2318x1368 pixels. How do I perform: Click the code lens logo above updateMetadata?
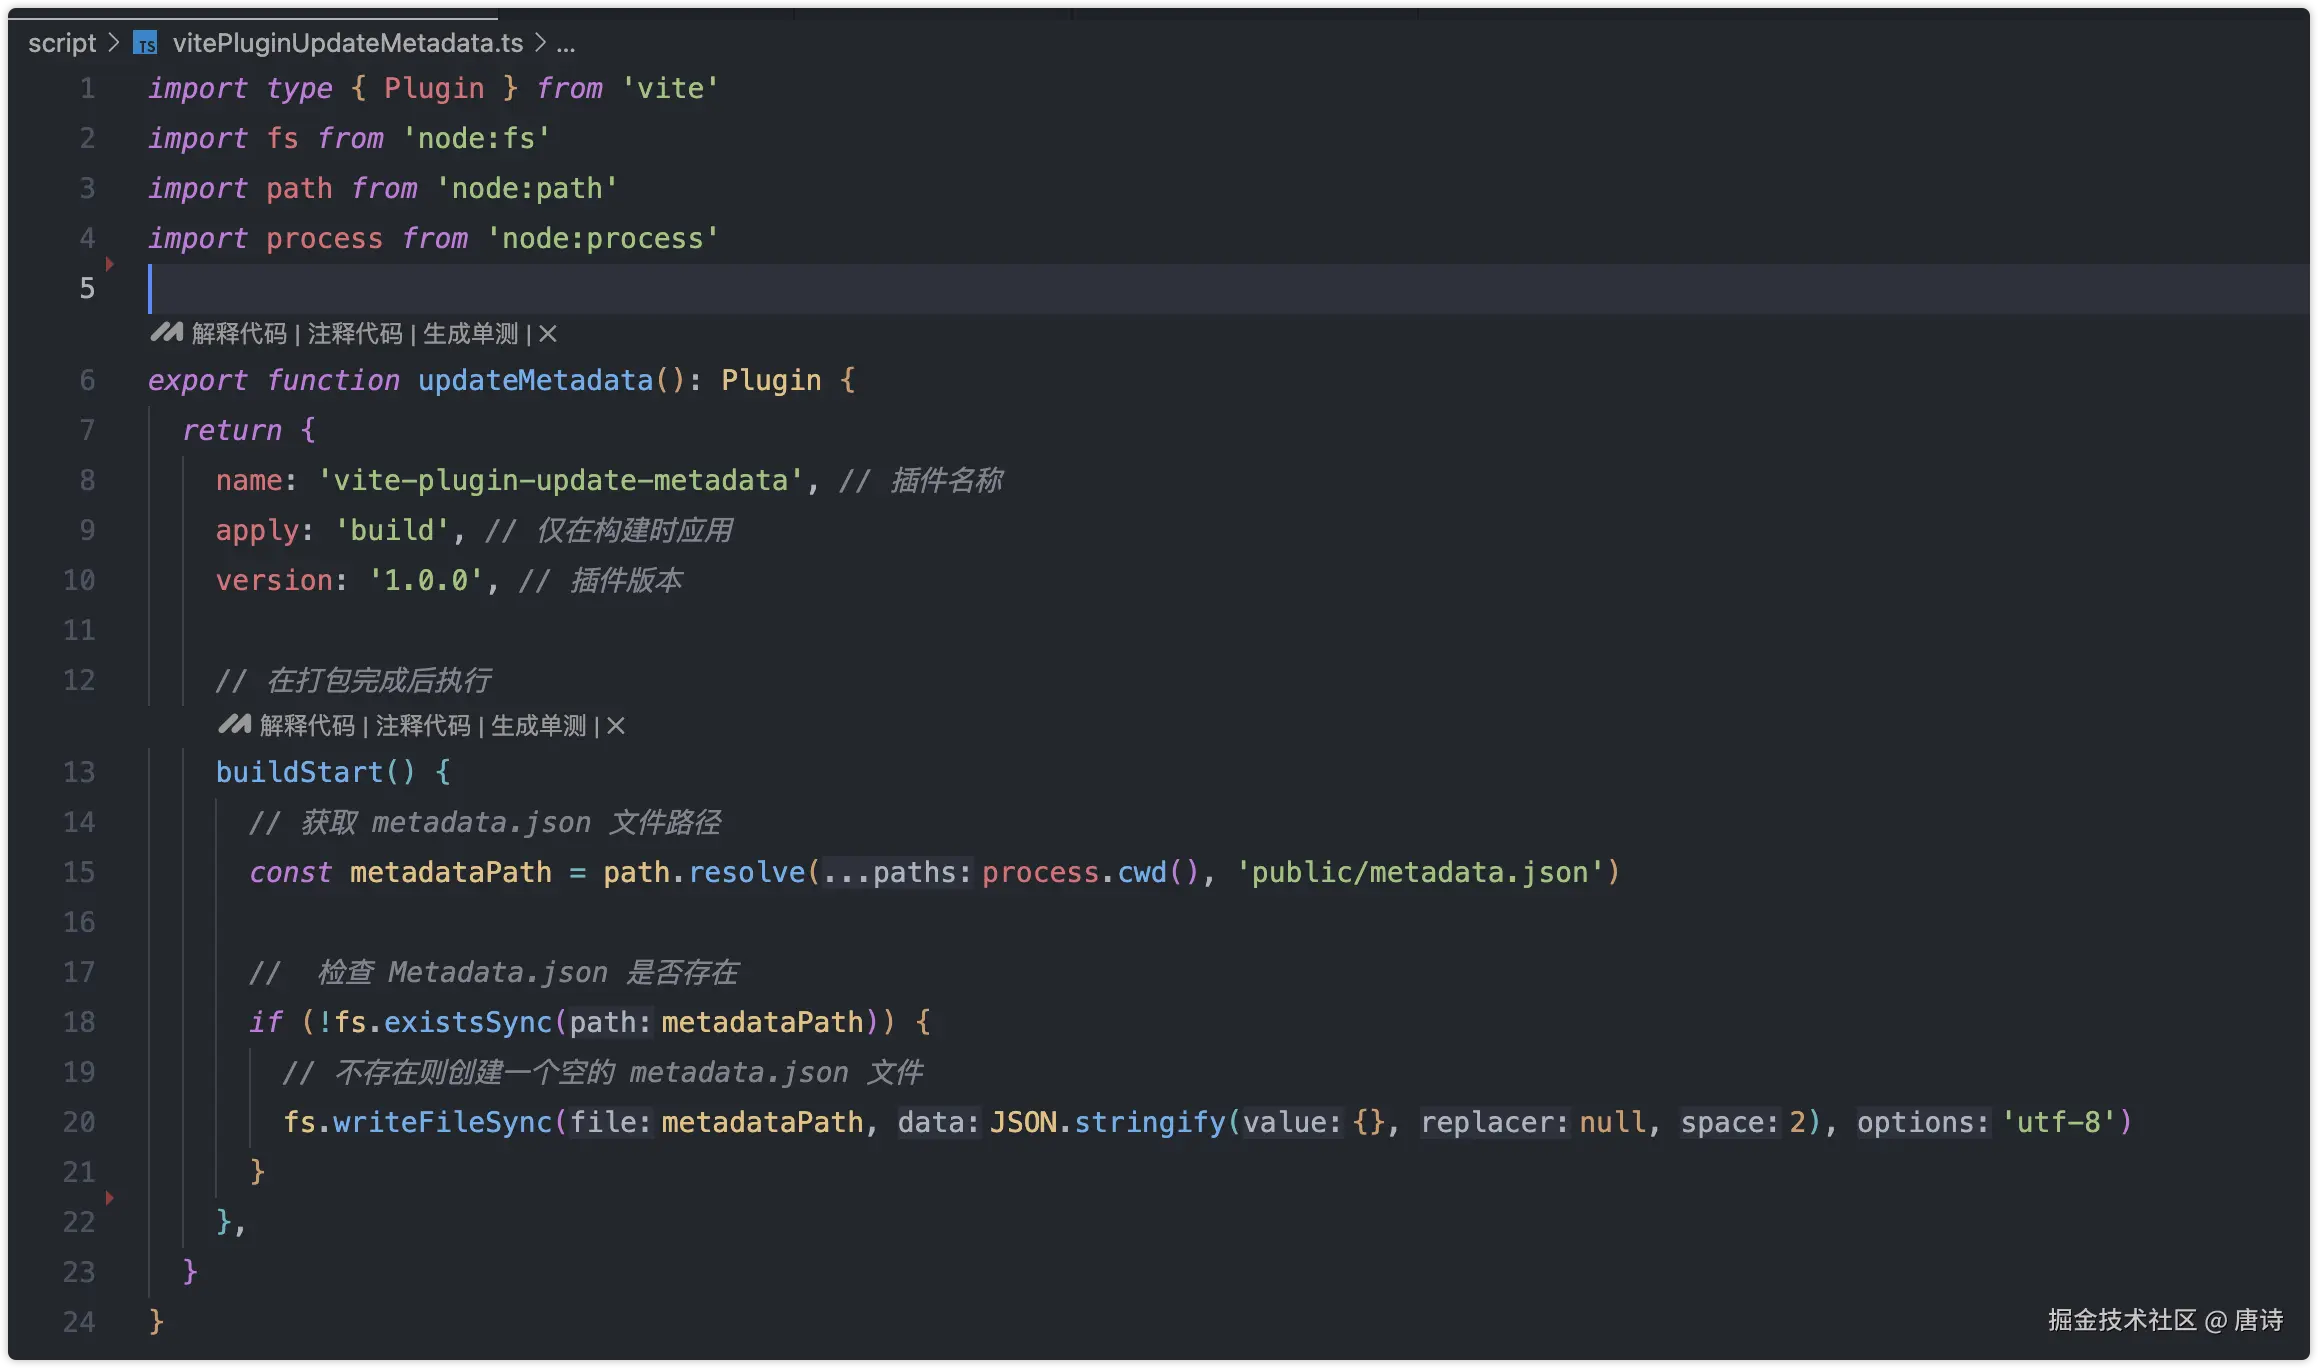[x=166, y=333]
